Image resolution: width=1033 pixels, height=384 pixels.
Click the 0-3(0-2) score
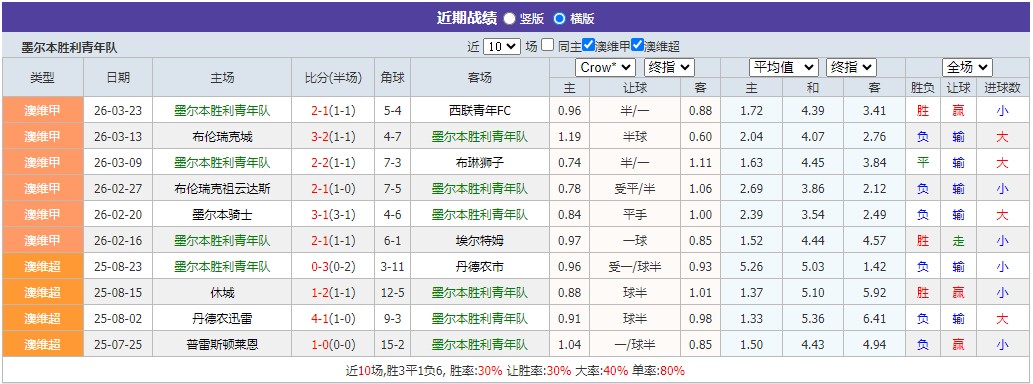click(x=333, y=267)
